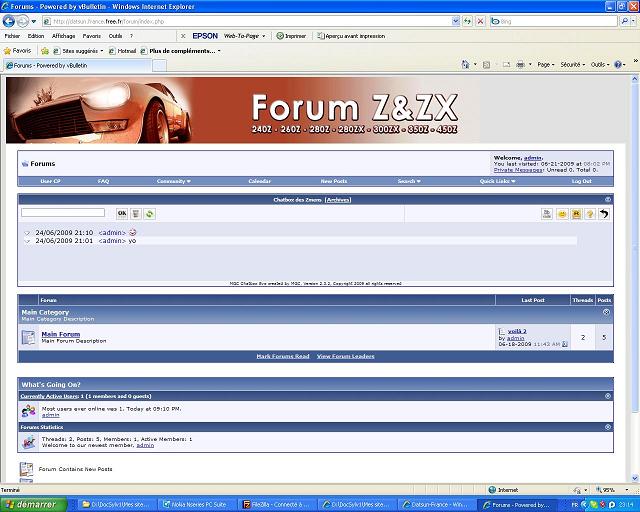Click the chatbox trash clear icon
Image resolution: width=640 pixels, height=512 pixels.
click(136, 213)
